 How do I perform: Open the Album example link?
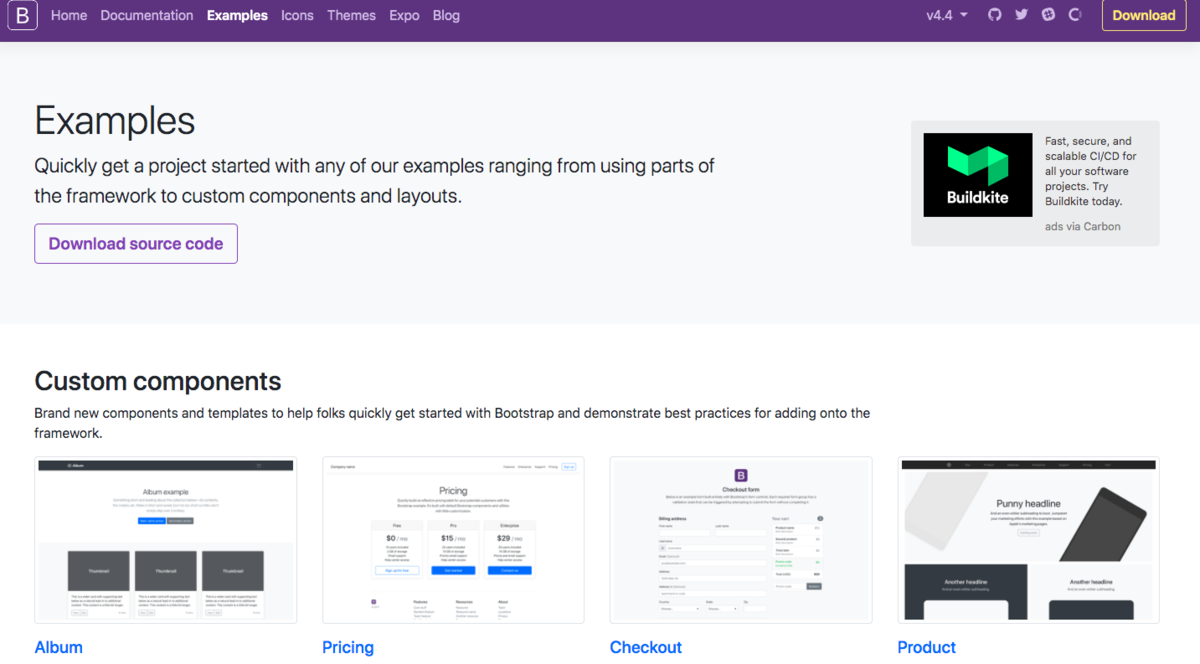58,647
